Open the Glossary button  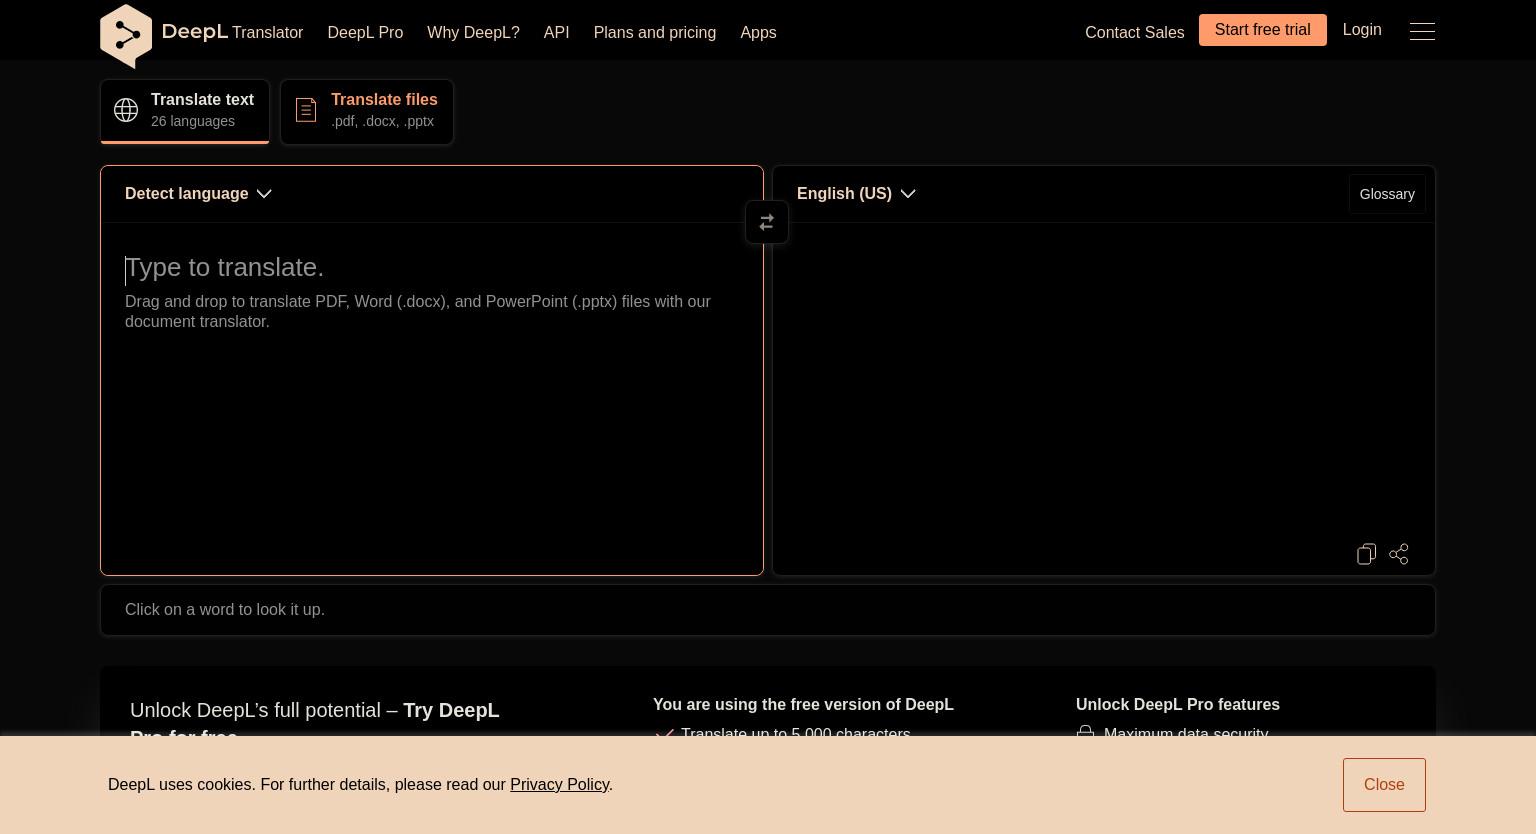pyautogui.click(x=1387, y=194)
